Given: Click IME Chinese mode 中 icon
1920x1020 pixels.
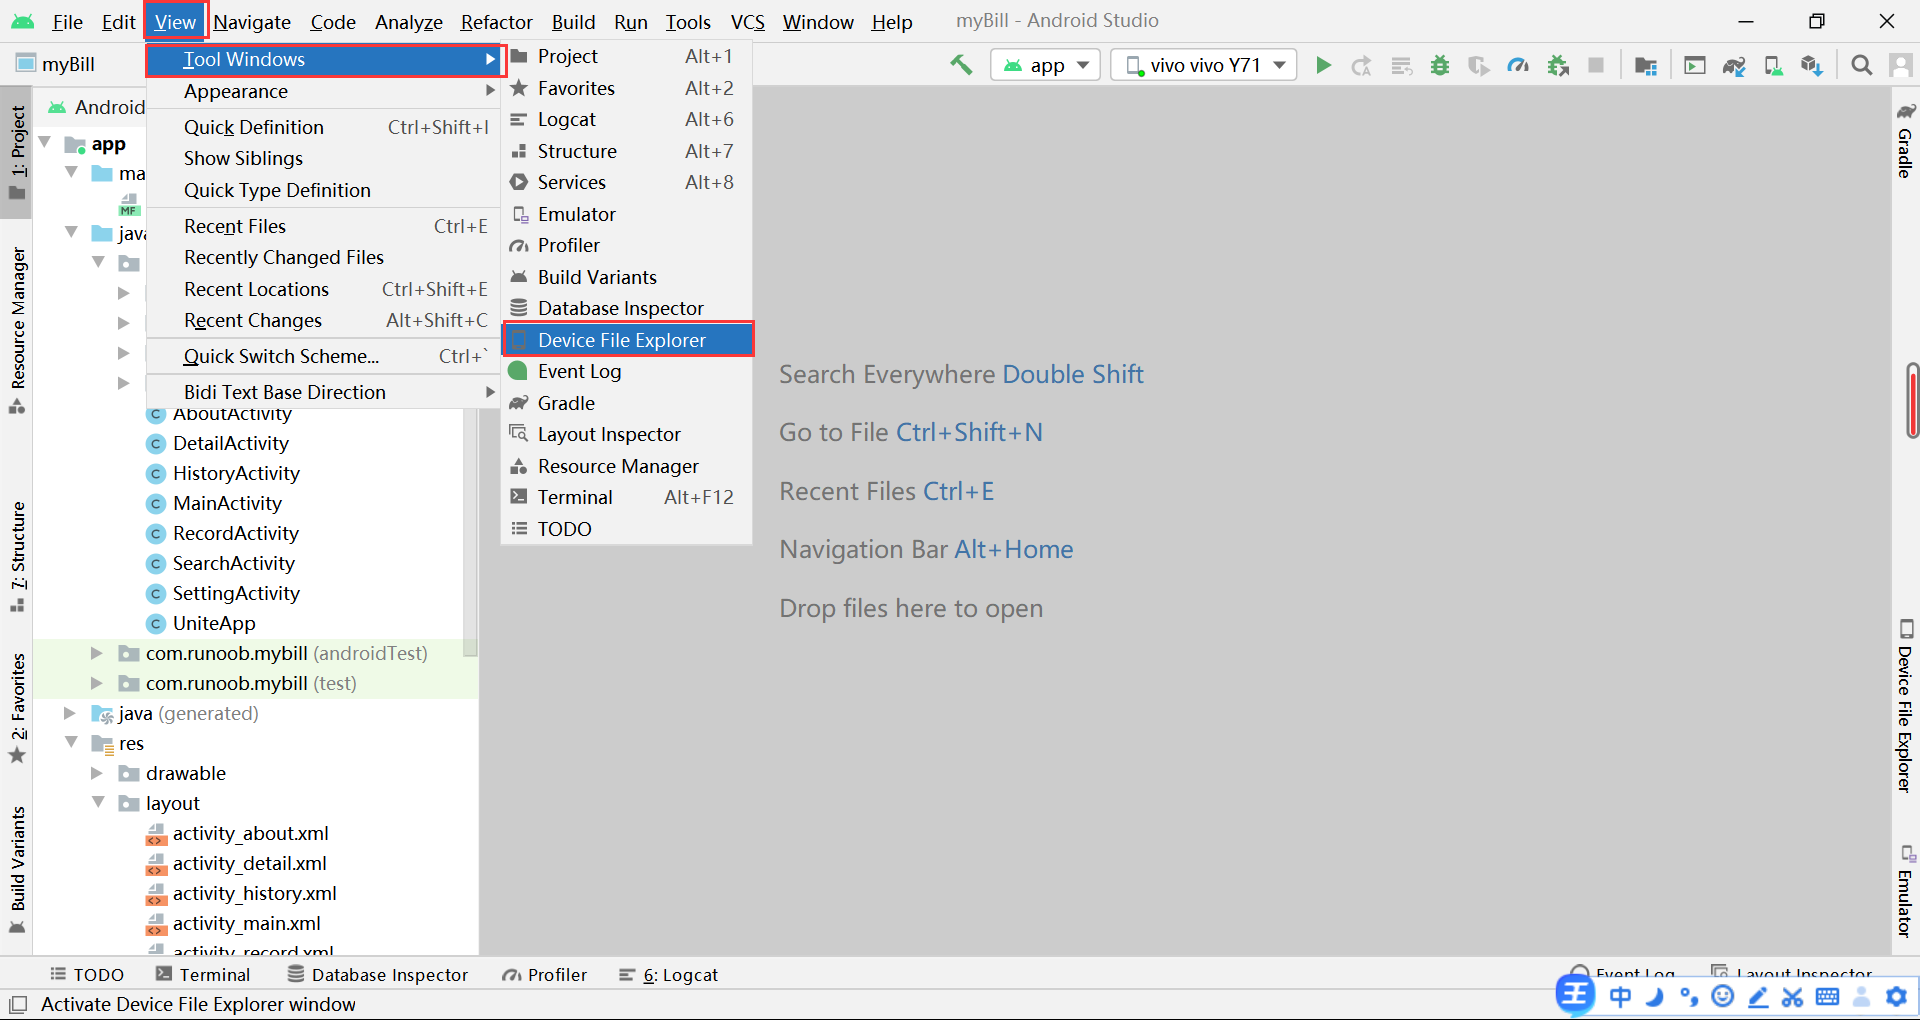Looking at the screenshot, I should (x=1620, y=997).
